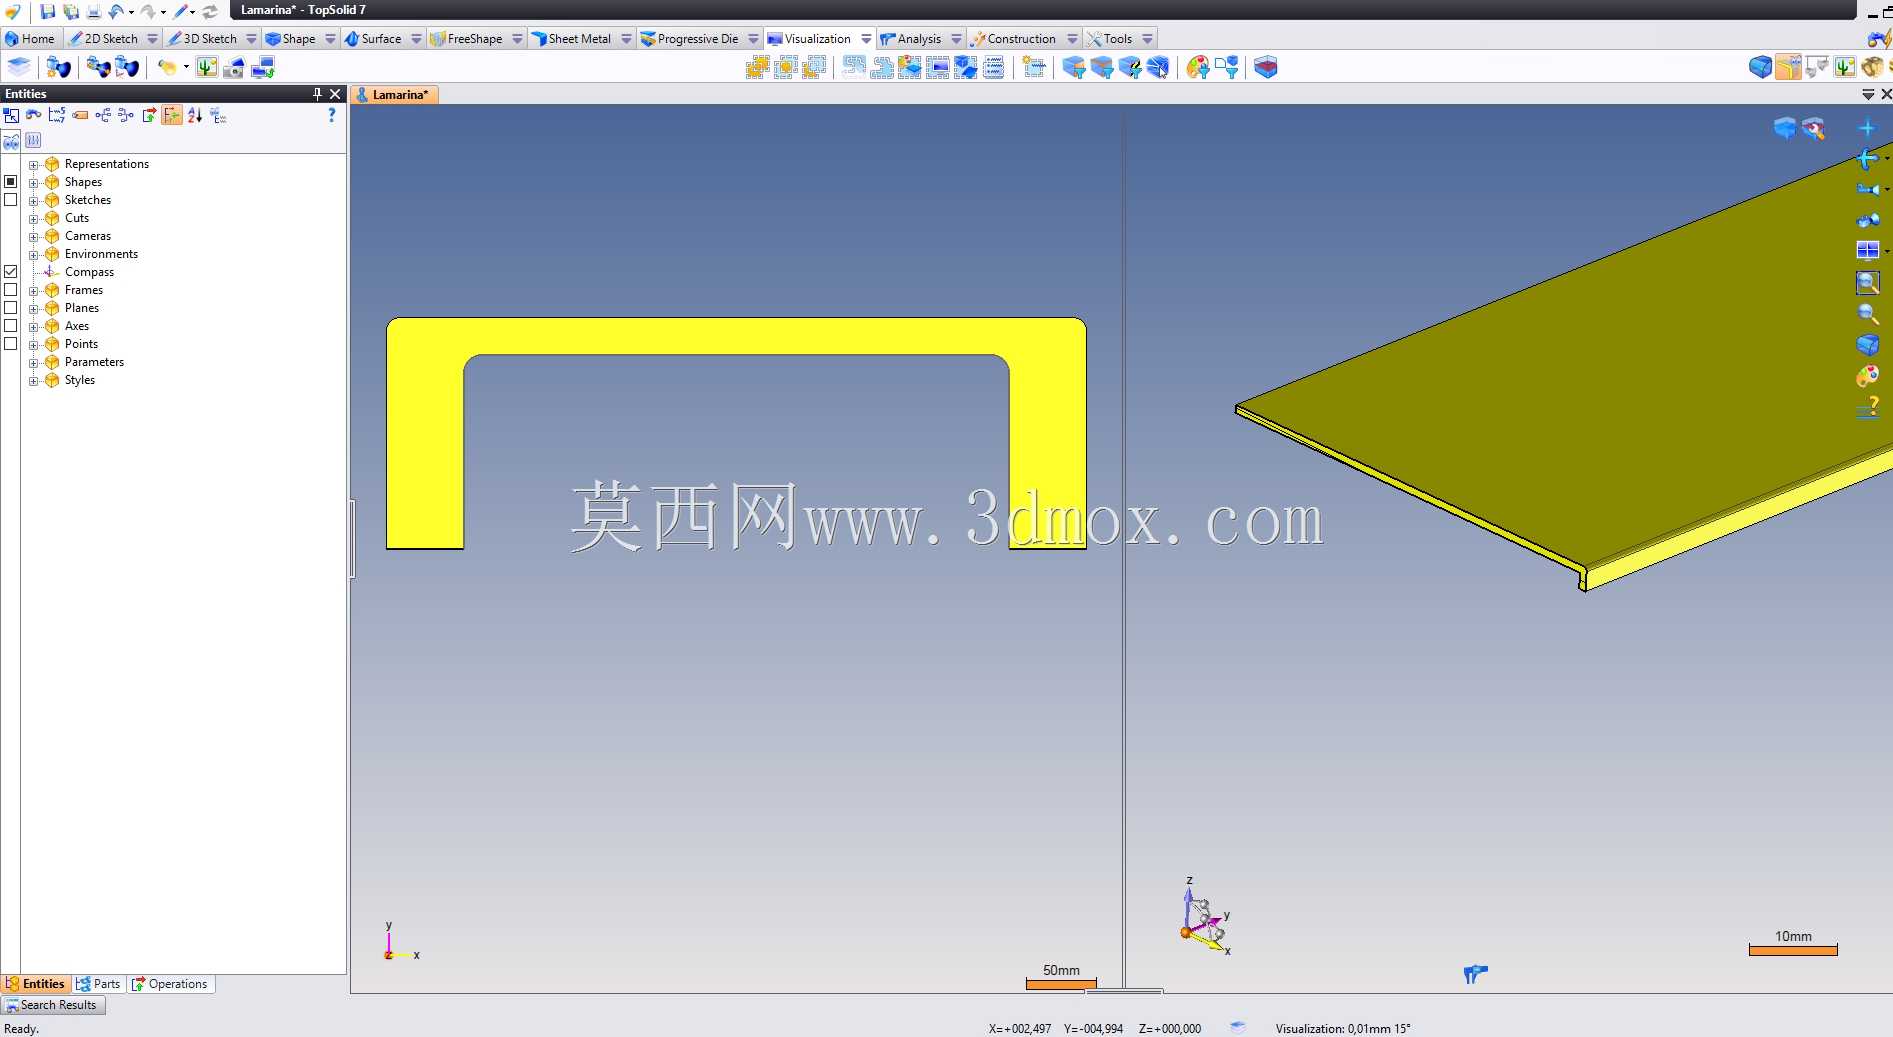Screen dimensions: 1893x1037
Task: Click the cactus environment icon on left toolbar
Action: click(x=207, y=67)
